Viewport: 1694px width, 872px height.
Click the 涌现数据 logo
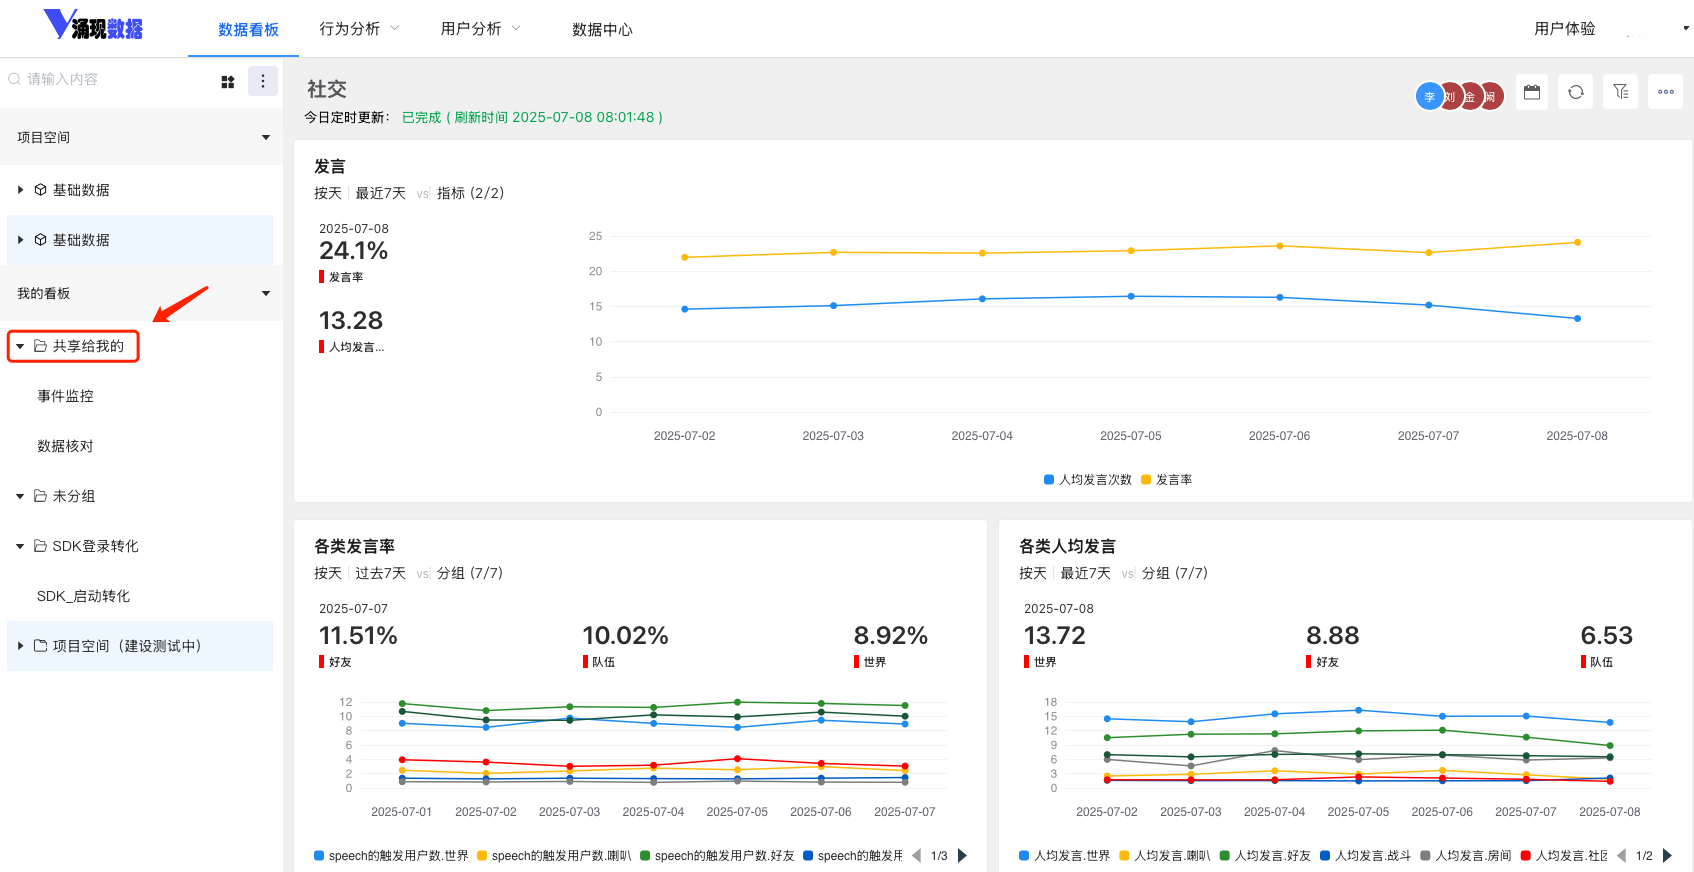[93, 25]
